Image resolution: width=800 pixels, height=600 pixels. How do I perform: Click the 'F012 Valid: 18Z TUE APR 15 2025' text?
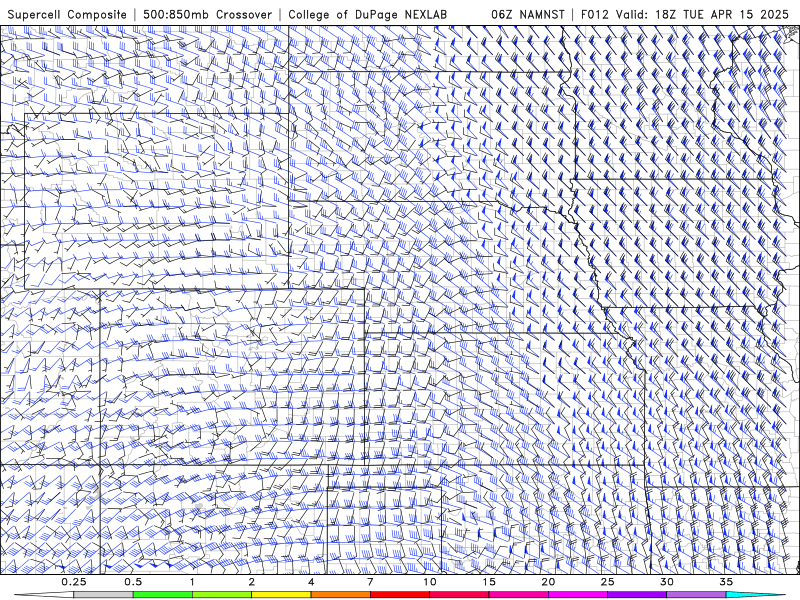tap(685, 14)
